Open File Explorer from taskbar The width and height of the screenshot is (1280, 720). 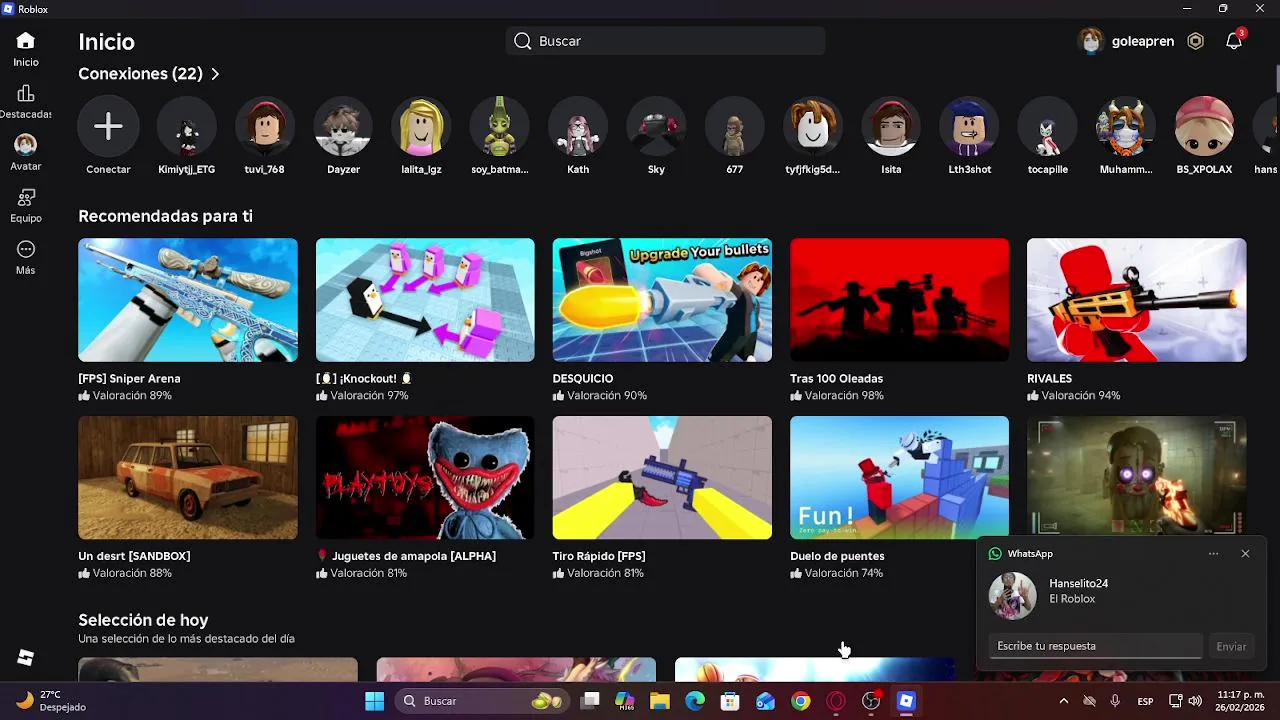pyautogui.click(x=659, y=701)
